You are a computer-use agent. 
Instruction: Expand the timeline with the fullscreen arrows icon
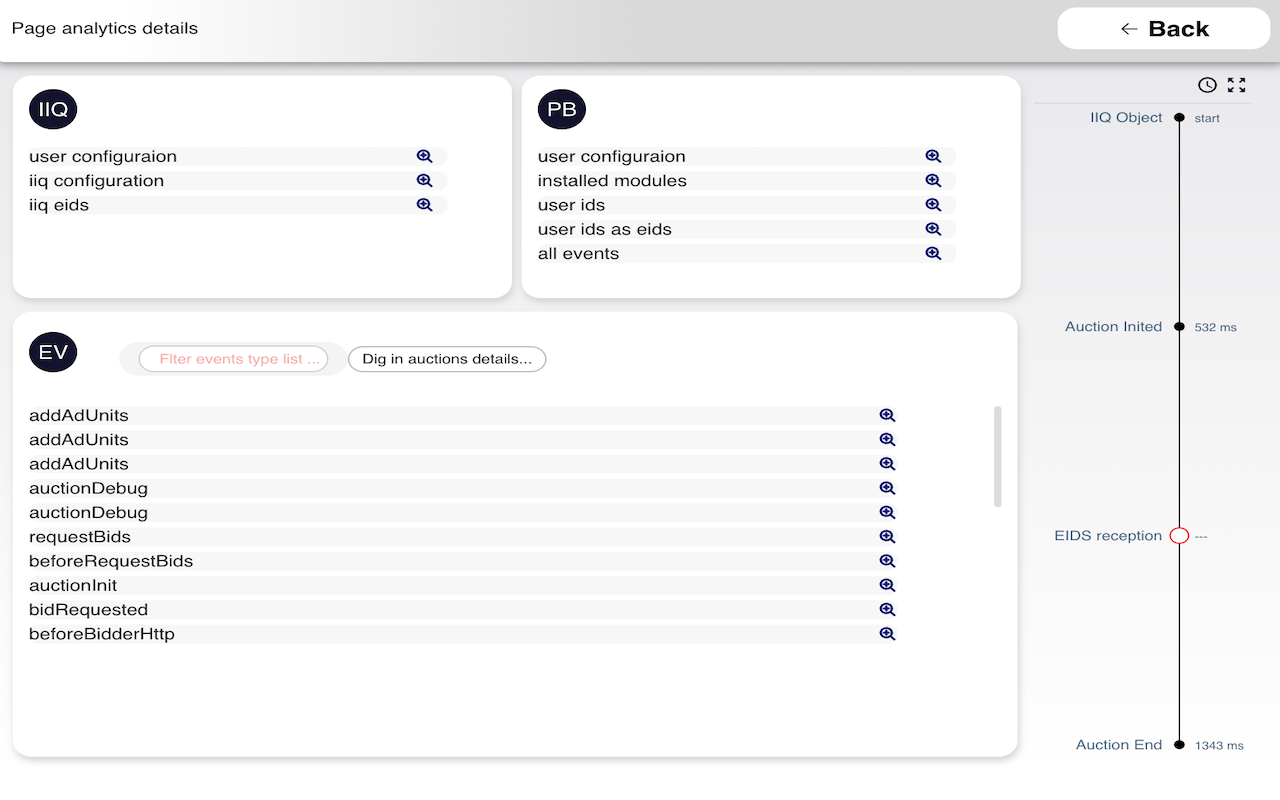click(1236, 85)
